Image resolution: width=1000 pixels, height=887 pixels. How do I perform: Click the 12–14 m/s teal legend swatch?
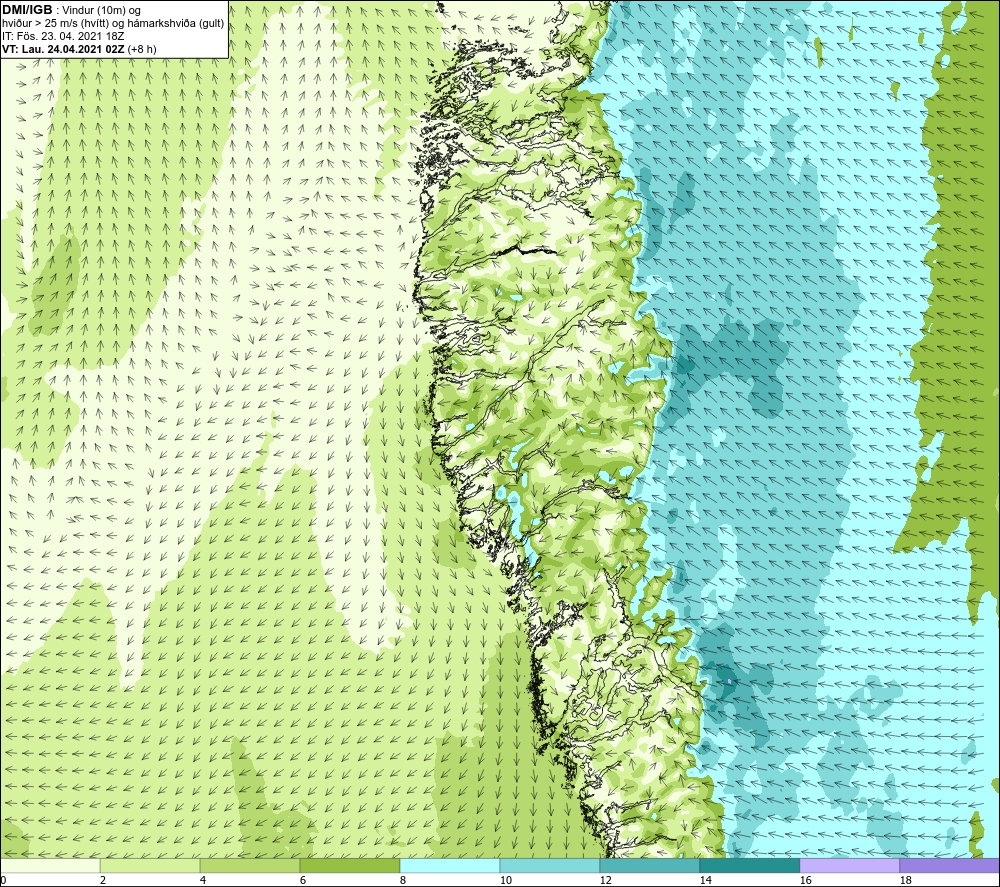coord(649,865)
